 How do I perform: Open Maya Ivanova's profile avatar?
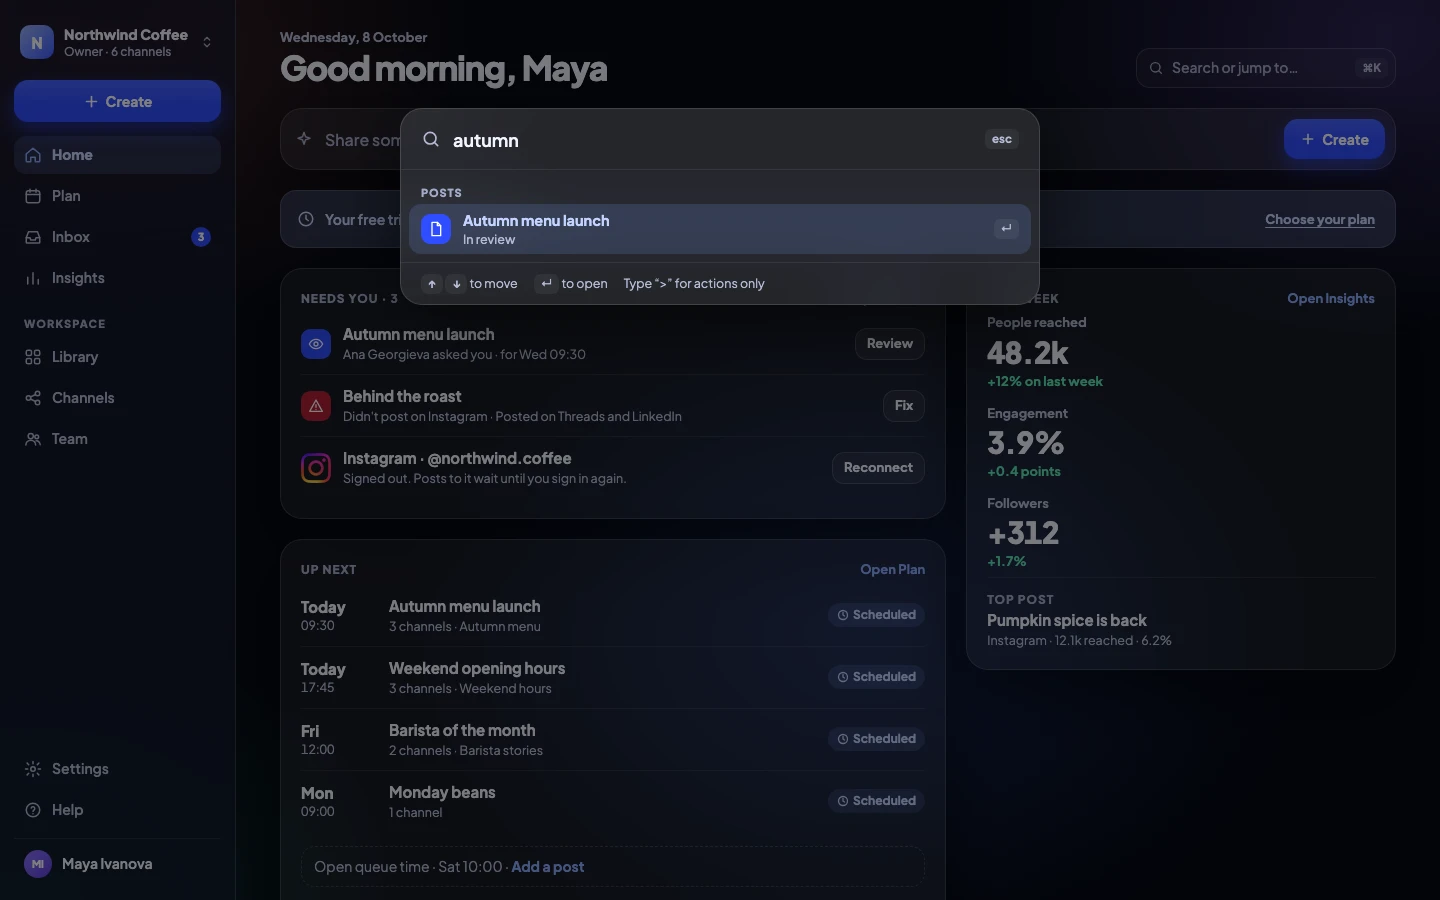pos(38,864)
